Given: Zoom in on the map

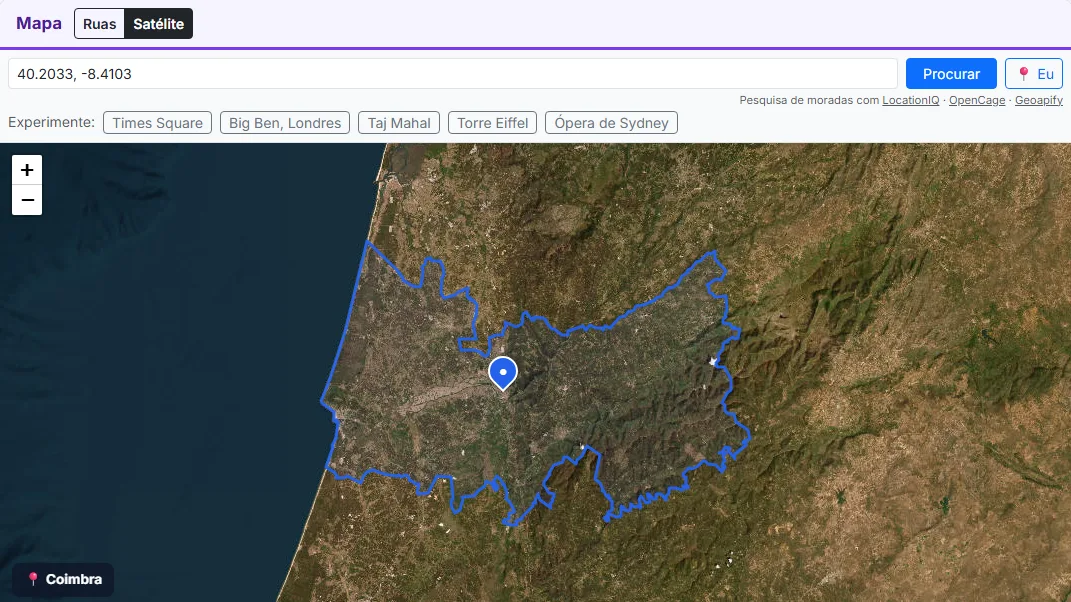Looking at the screenshot, I should 27,170.
